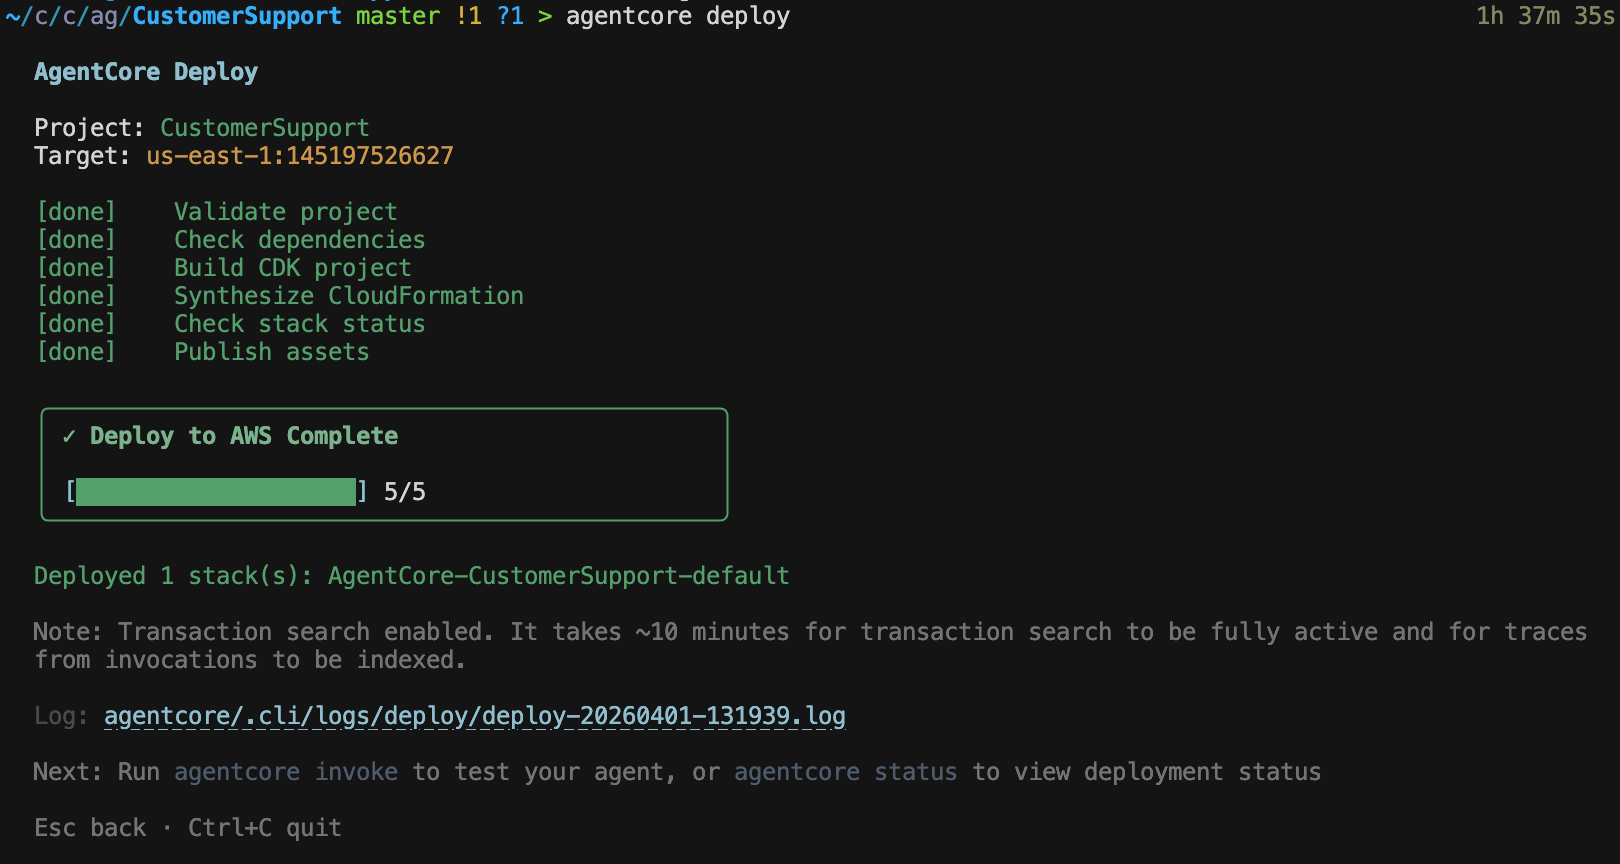
Task: Click the 1h 37m 35s elapsed timer
Action: 1545,16
